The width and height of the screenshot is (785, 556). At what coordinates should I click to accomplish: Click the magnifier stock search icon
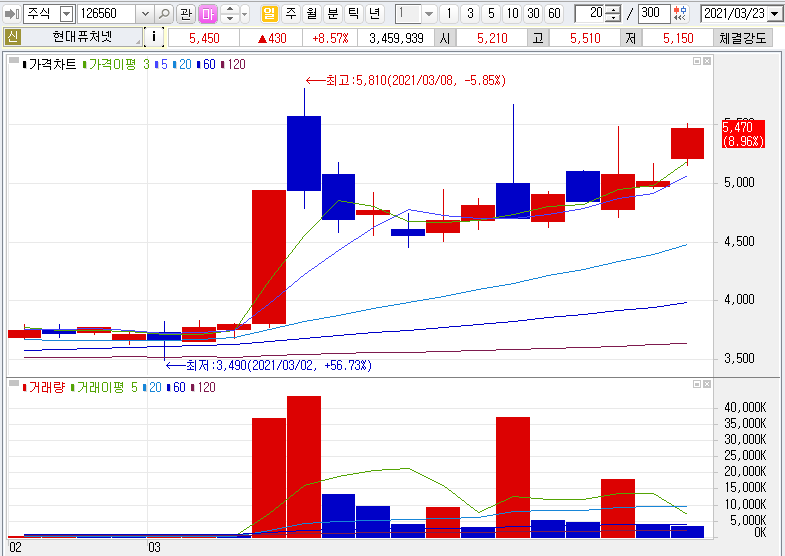click(x=164, y=14)
